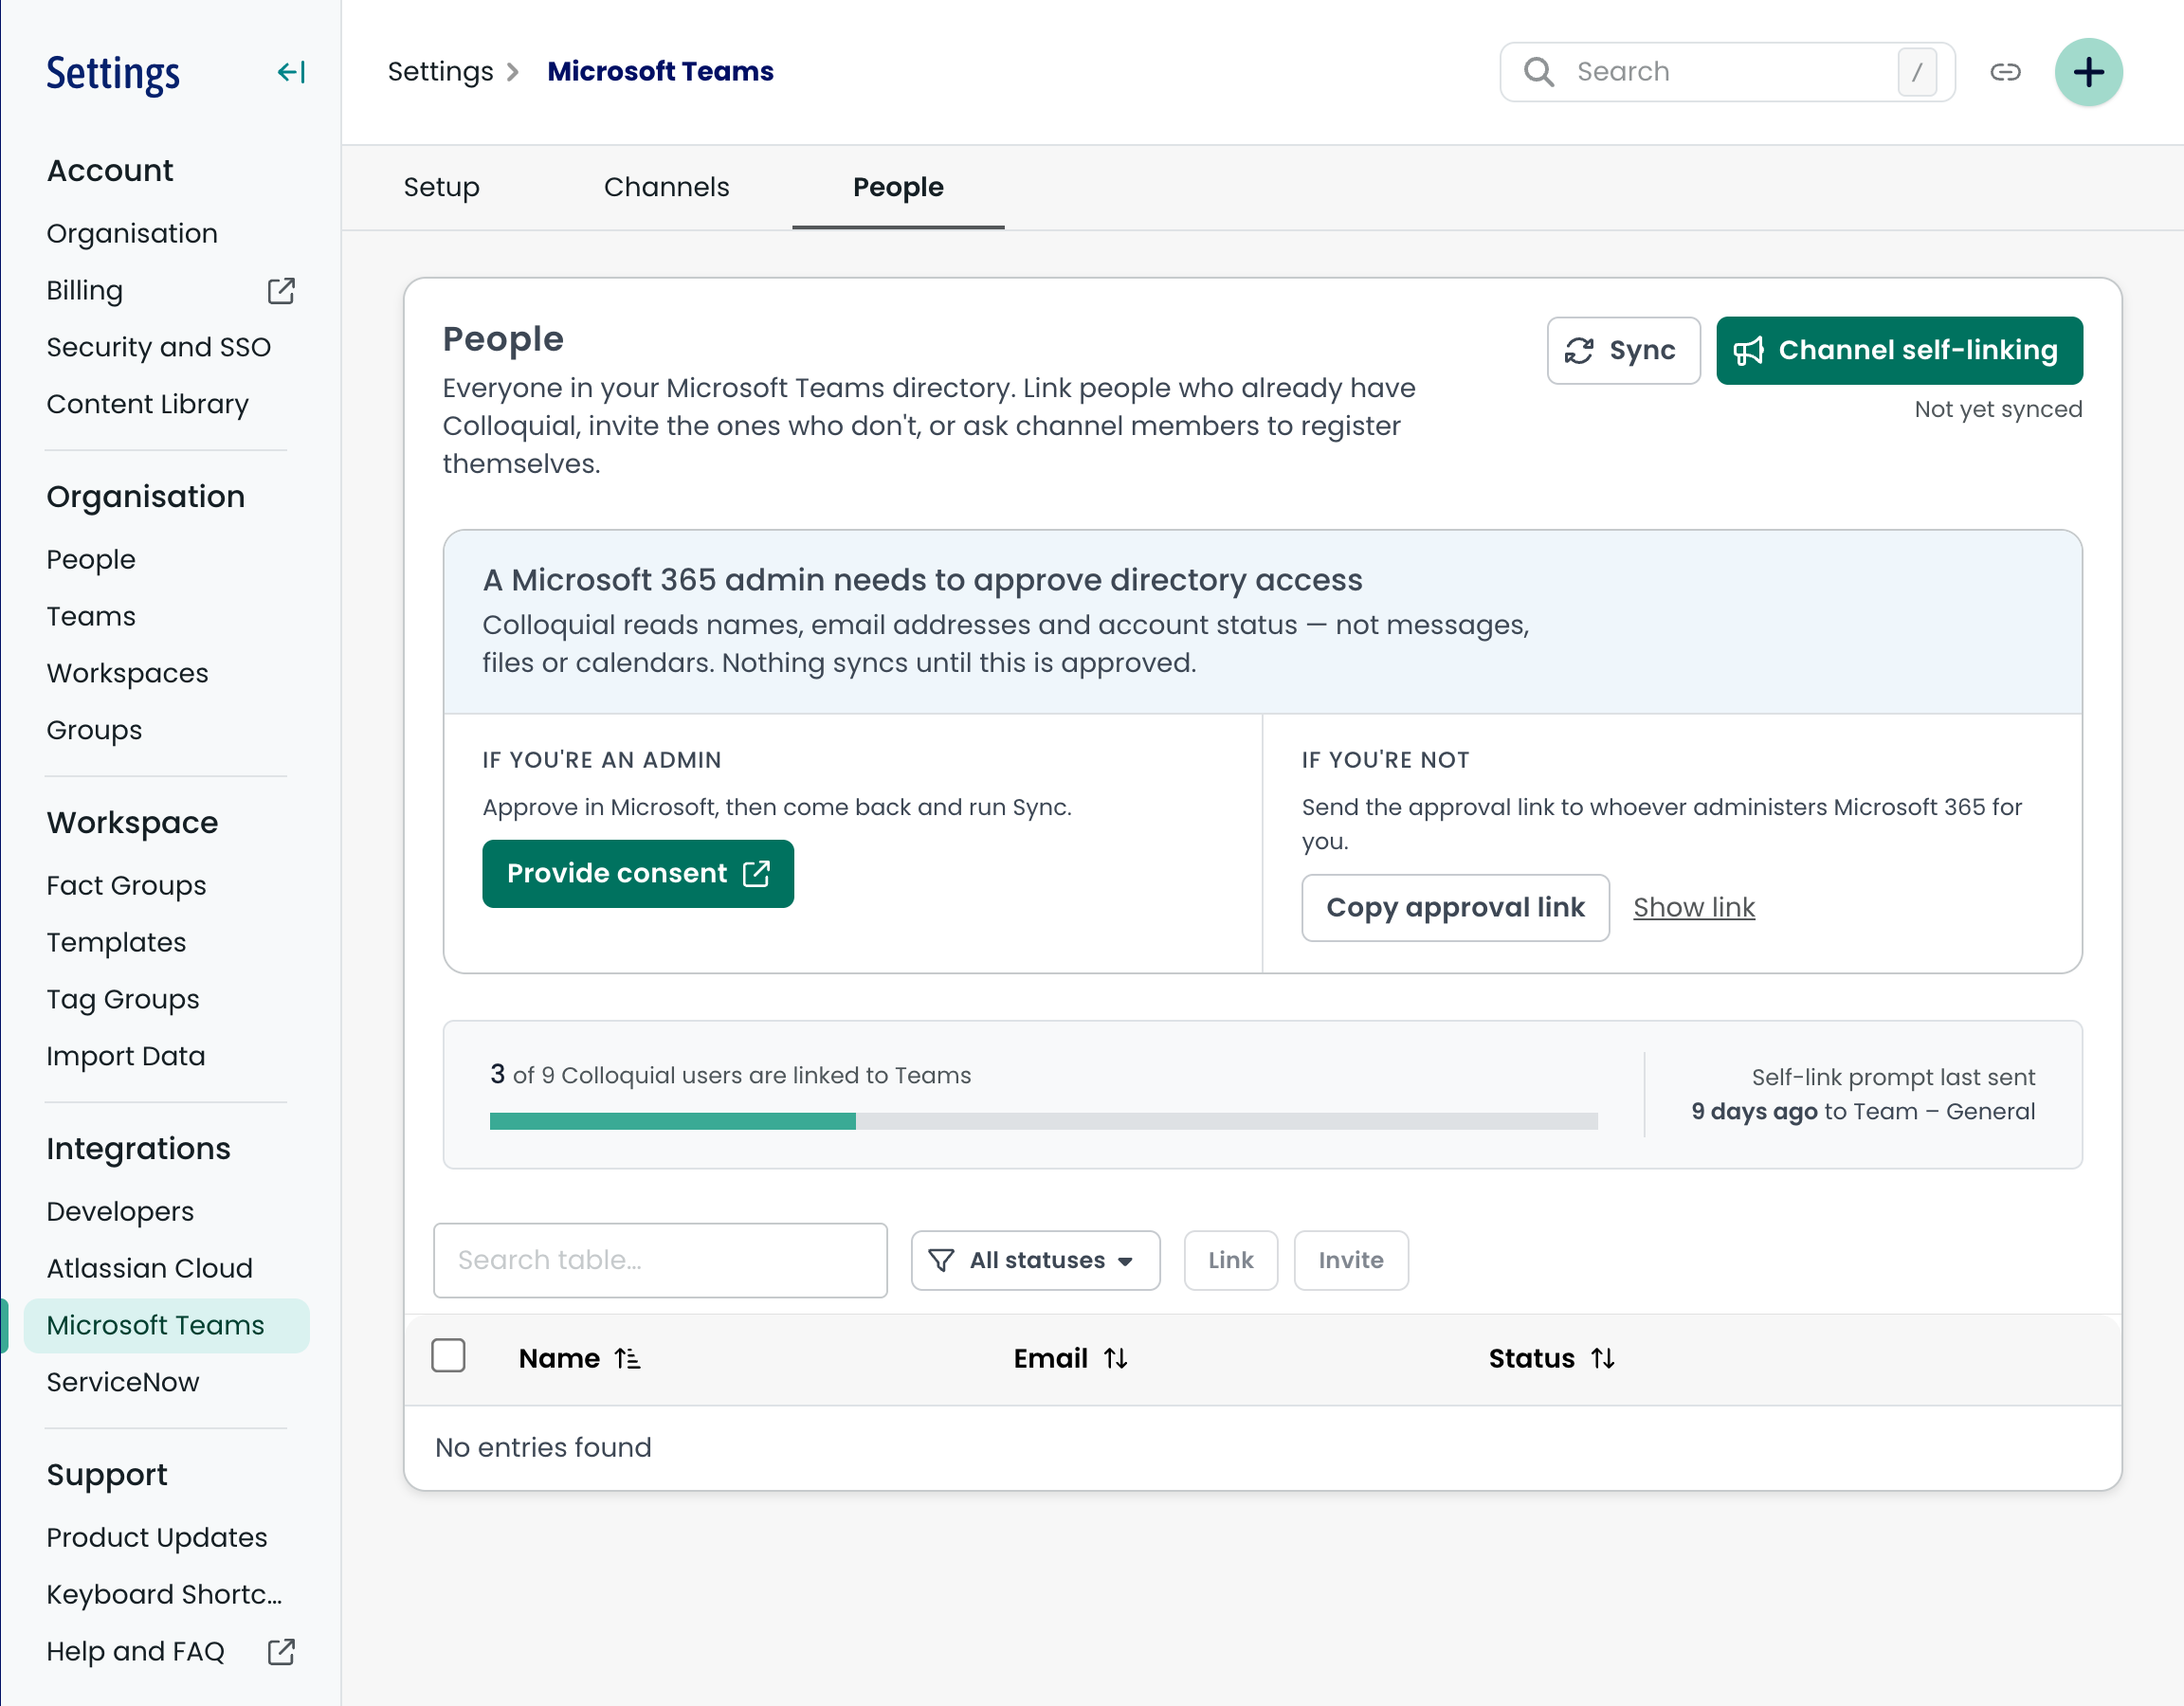This screenshot has width=2184, height=1706.
Task: Open Teams in the sidebar
Action: click(90, 616)
